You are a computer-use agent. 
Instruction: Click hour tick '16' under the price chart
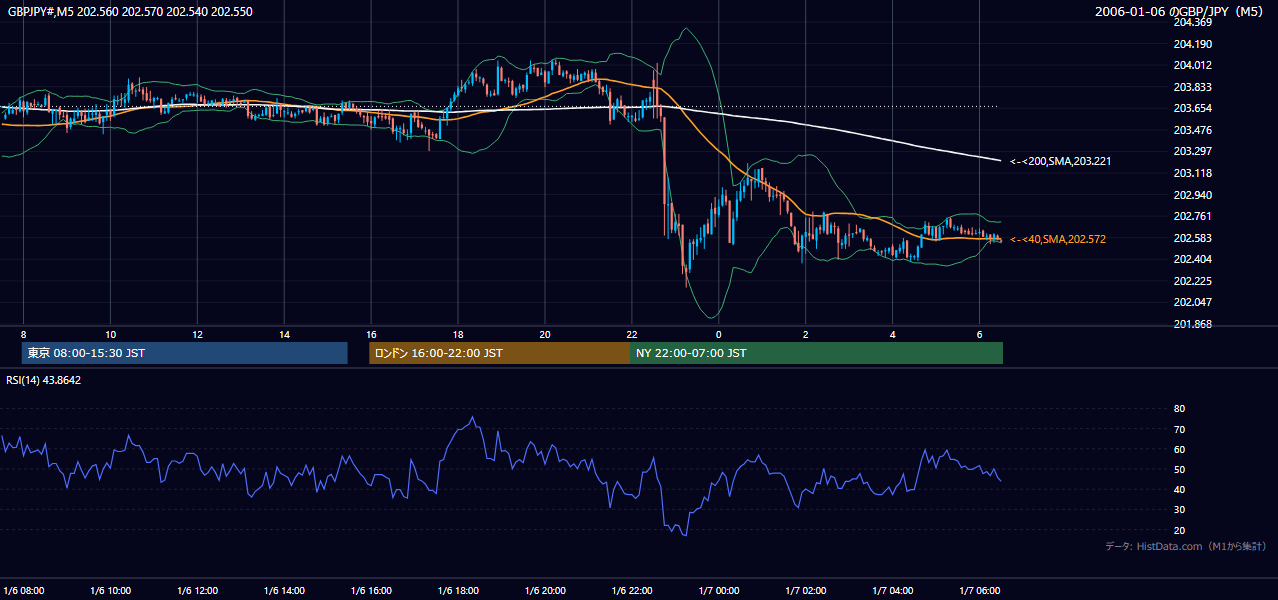371,334
